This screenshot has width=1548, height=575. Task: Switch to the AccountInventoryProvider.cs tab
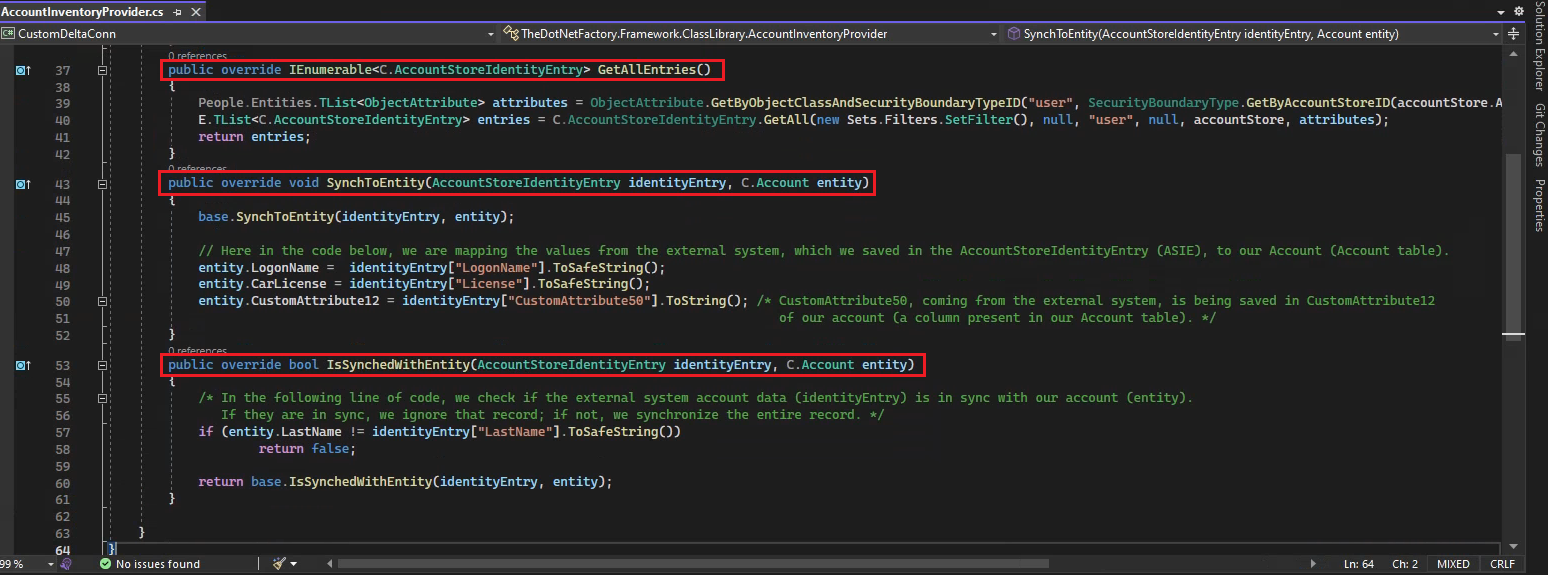point(83,11)
